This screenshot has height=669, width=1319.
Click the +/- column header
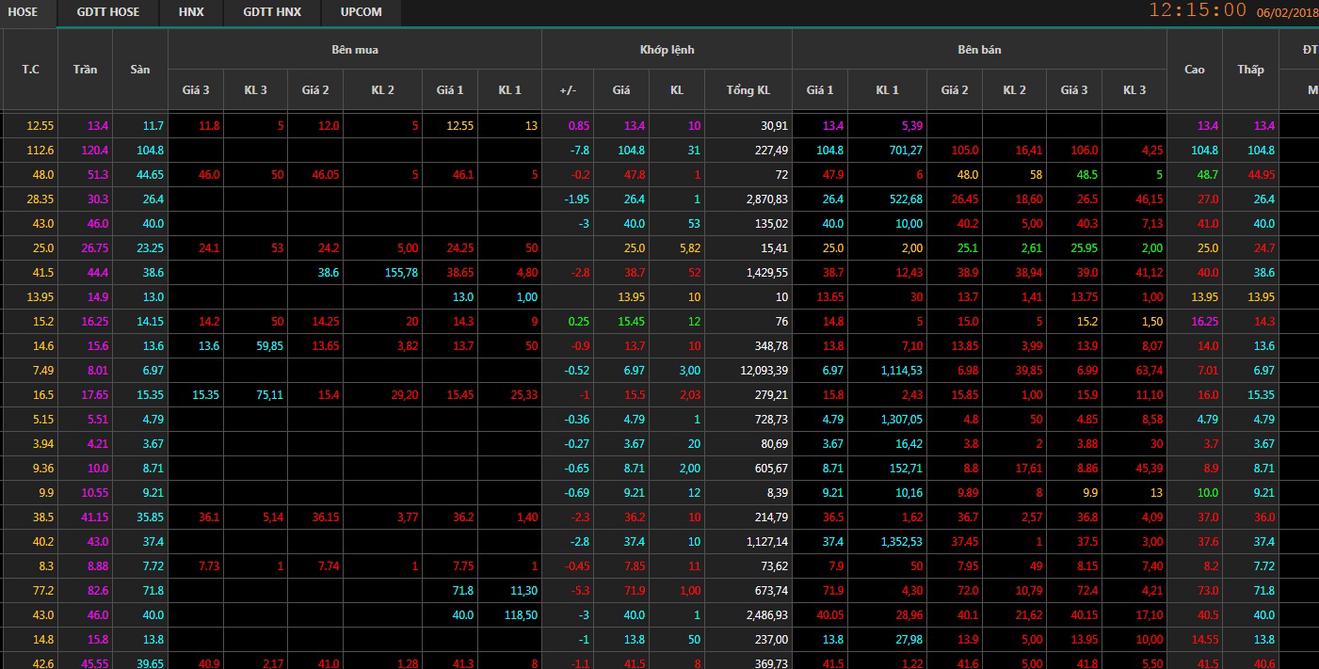click(x=567, y=90)
